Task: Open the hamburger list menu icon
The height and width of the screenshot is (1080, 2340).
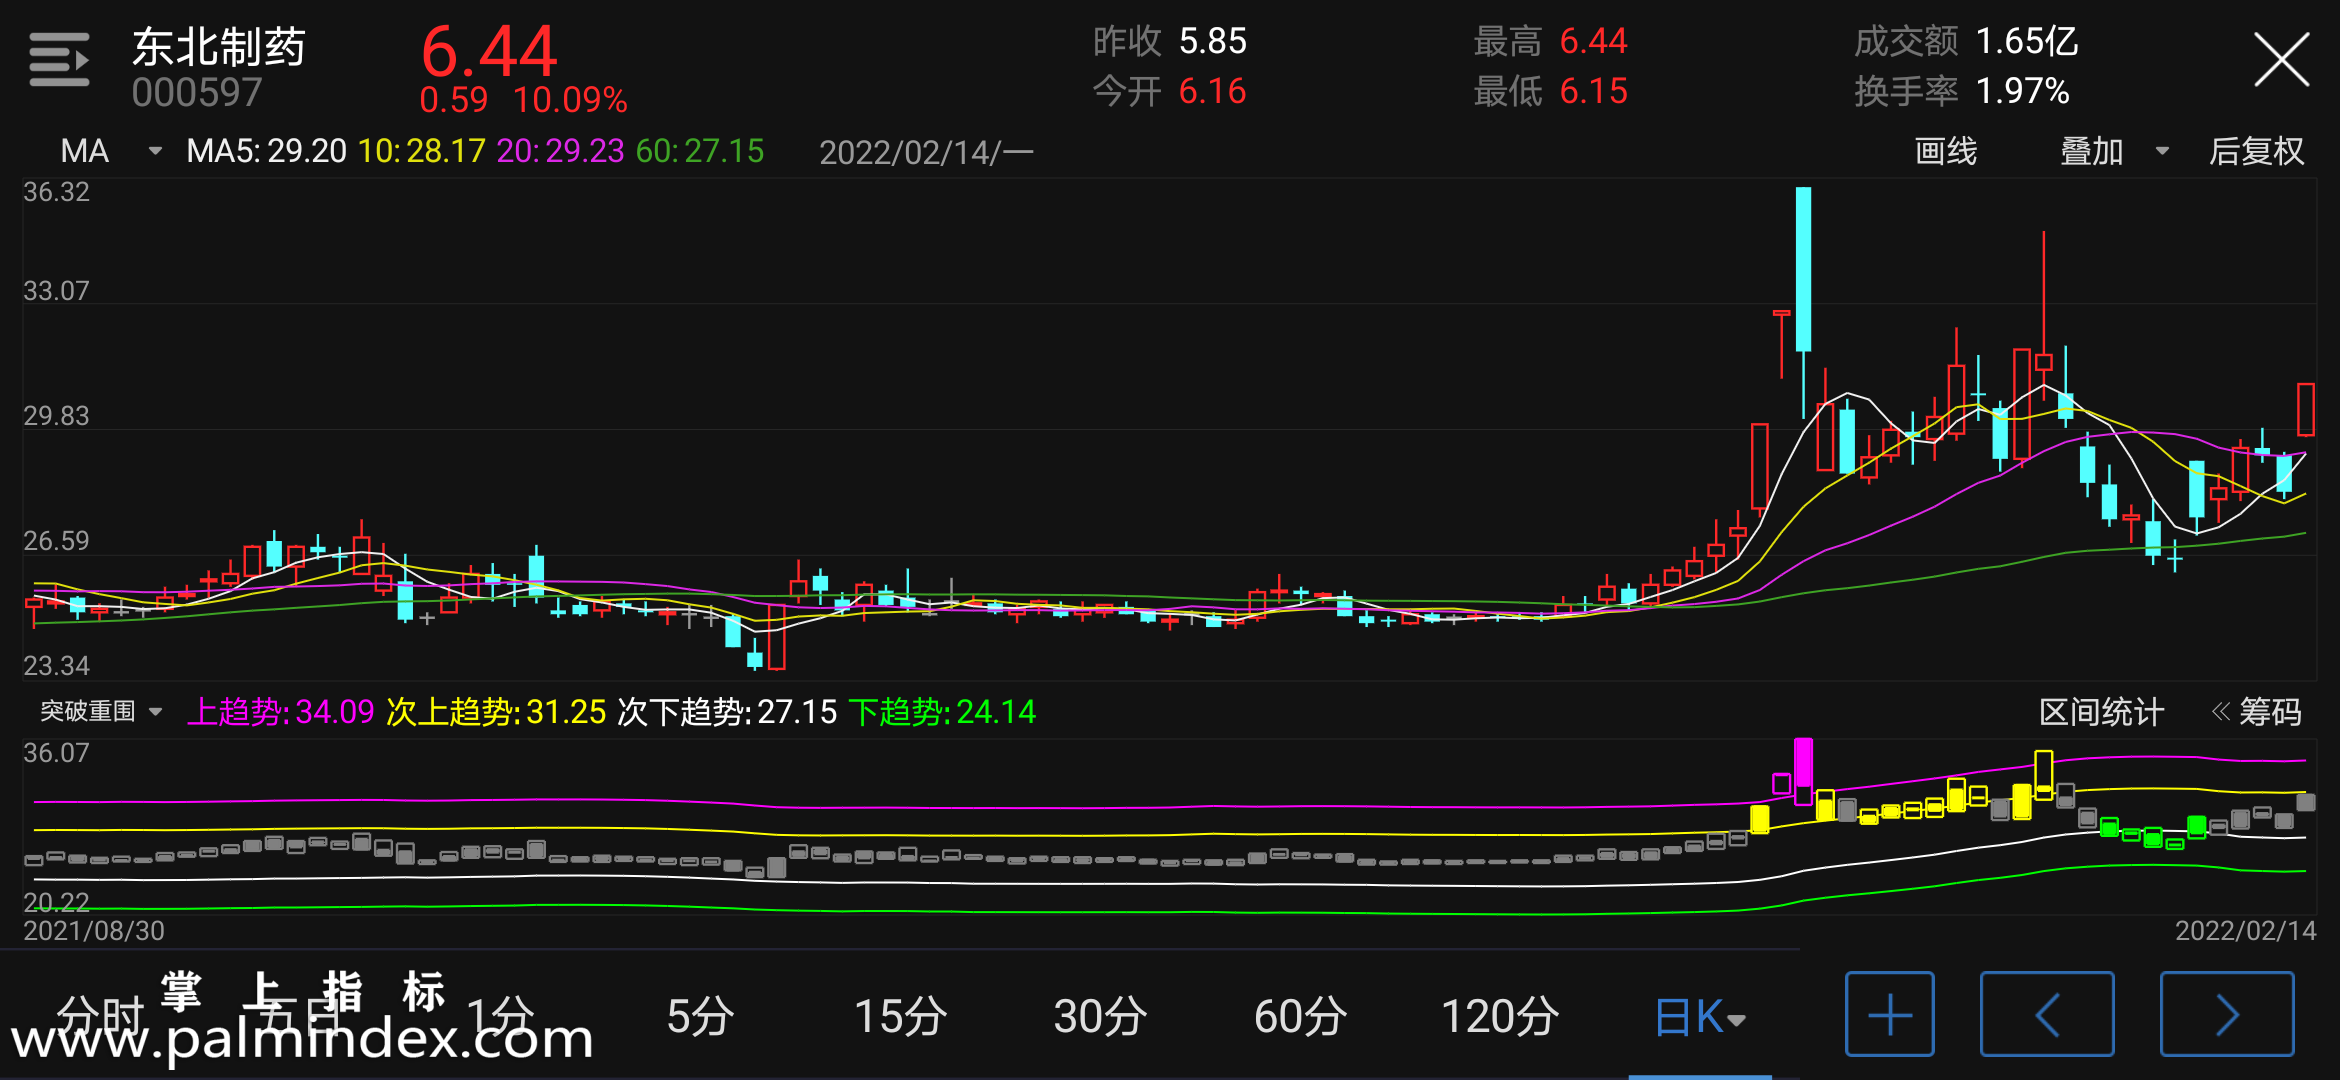Action: pos(59,60)
